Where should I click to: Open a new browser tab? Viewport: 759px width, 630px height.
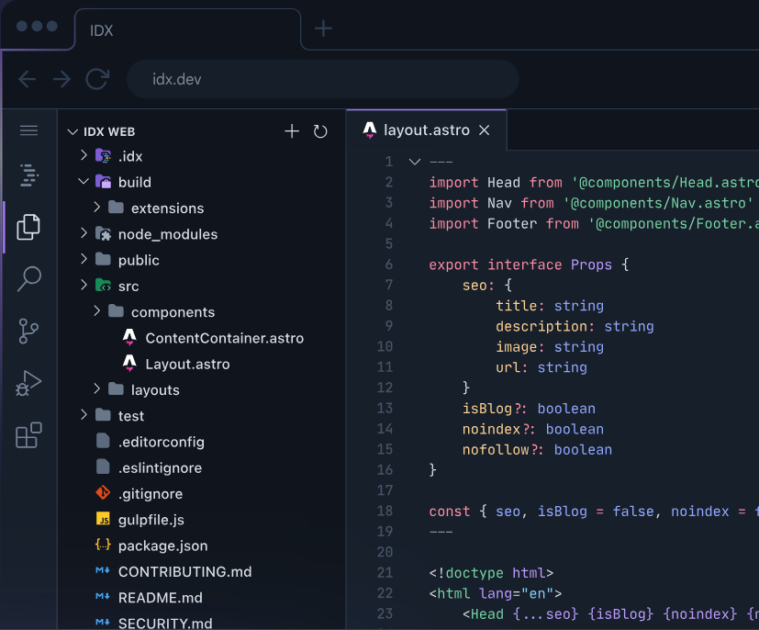323,28
